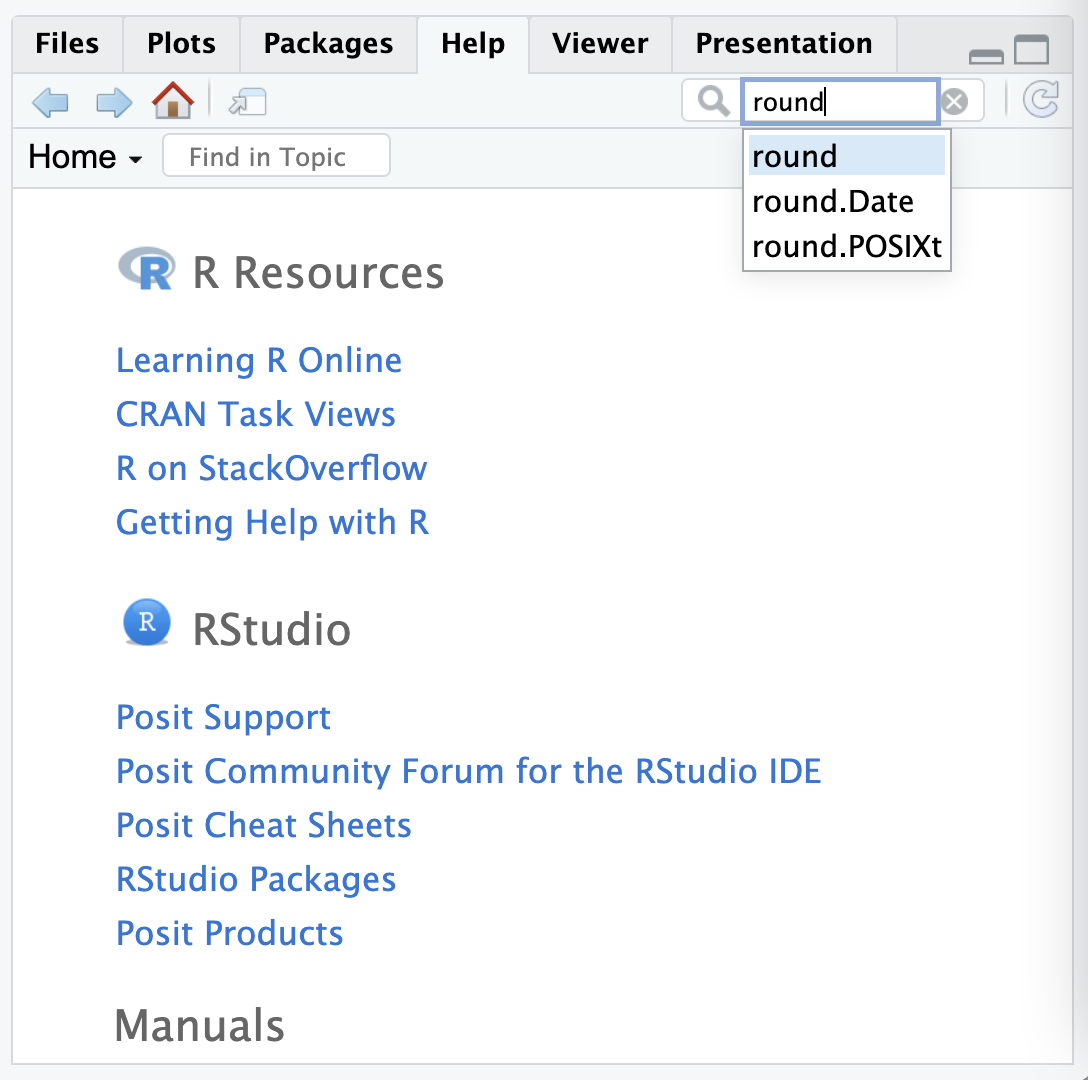Open the Posit Support link
Viewport: 1088px width, 1080px height.
(223, 718)
